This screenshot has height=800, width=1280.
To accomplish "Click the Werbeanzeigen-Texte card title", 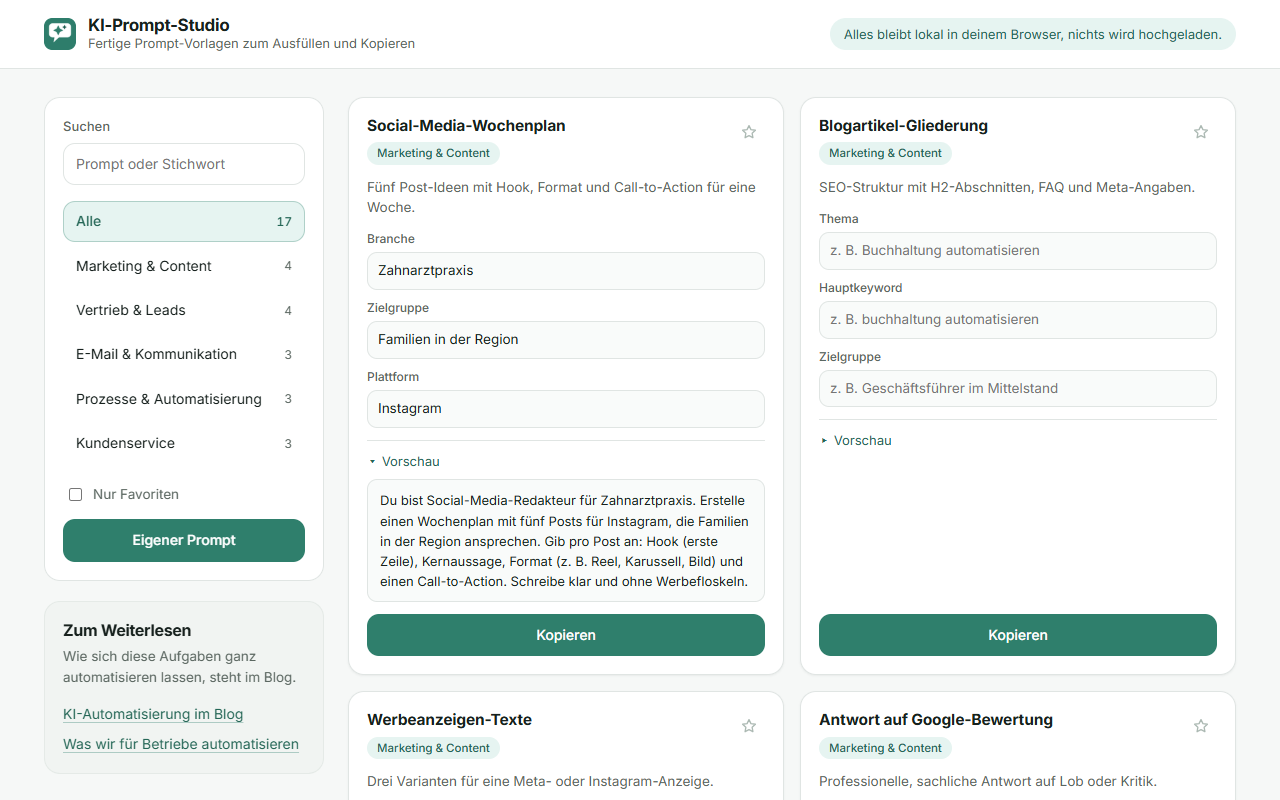I will [449, 720].
